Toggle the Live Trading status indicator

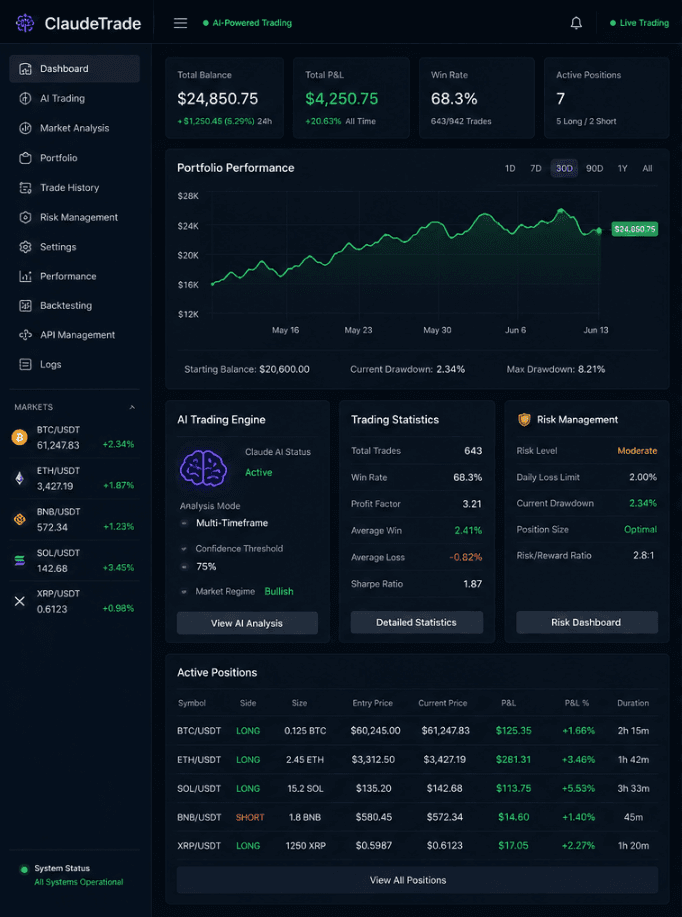coord(639,23)
